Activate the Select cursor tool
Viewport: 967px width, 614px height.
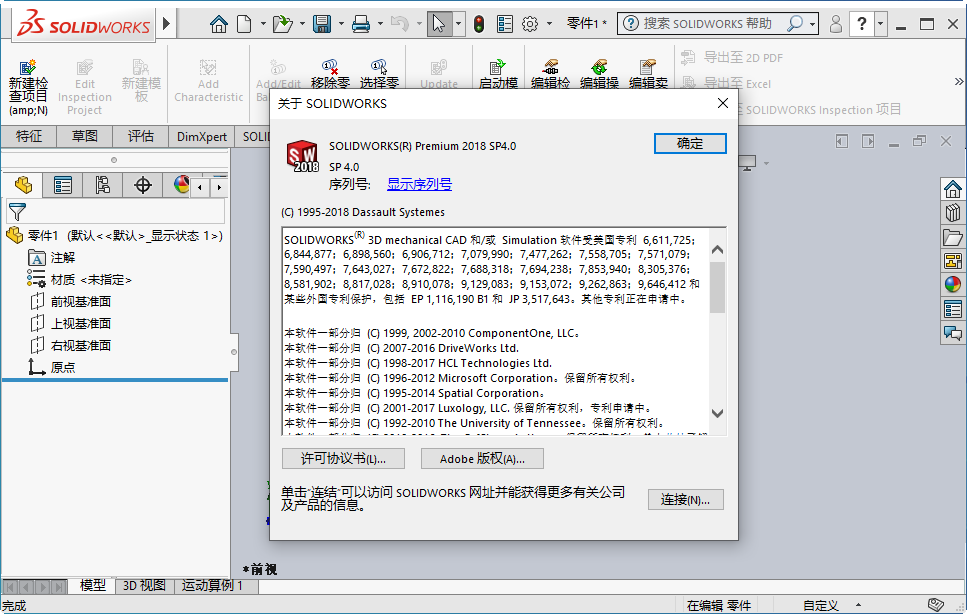coord(438,24)
